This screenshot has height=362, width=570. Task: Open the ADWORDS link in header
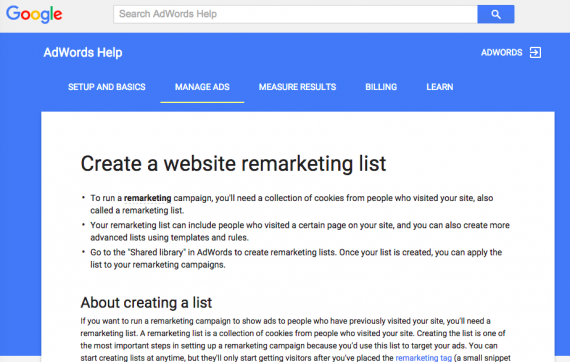[x=501, y=52]
